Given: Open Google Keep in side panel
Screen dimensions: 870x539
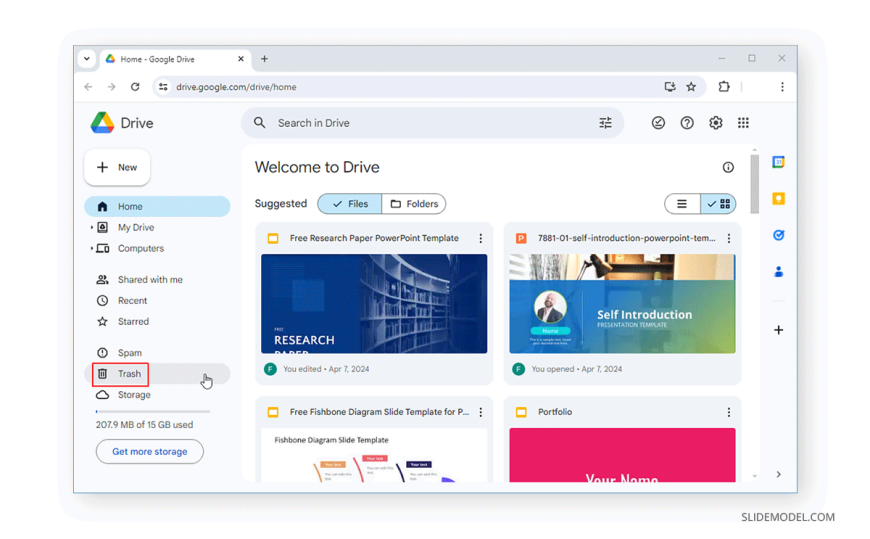Looking at the screenshot, I should [x=778, y=199].
